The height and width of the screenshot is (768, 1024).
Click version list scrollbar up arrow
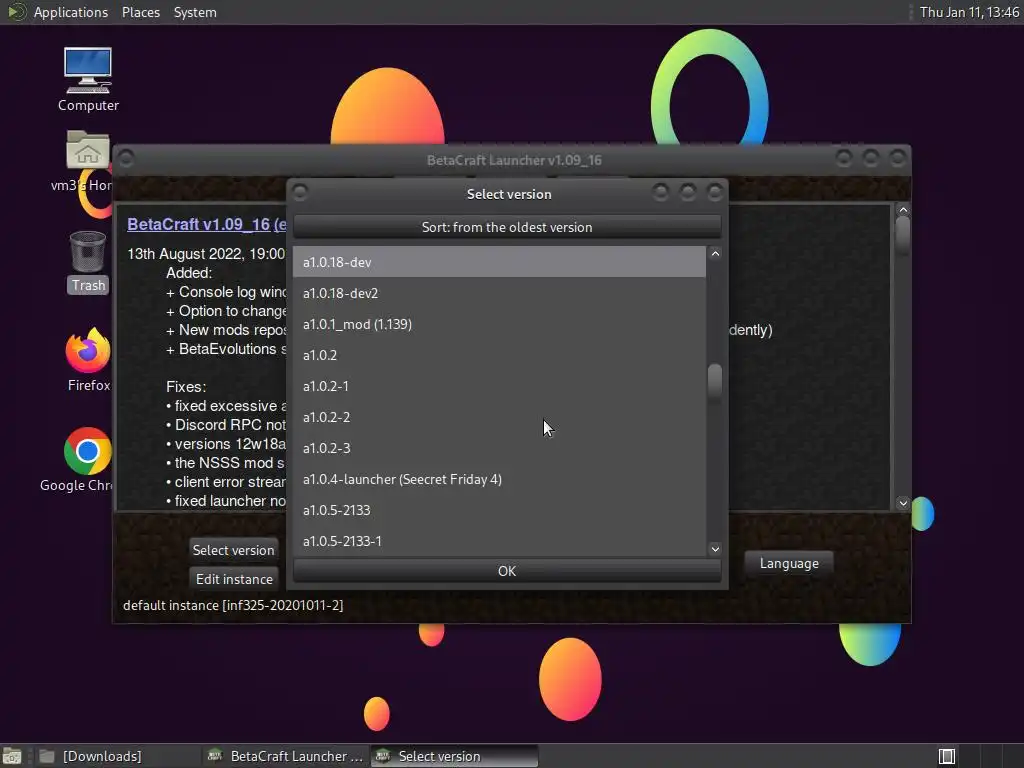point(715,254)
